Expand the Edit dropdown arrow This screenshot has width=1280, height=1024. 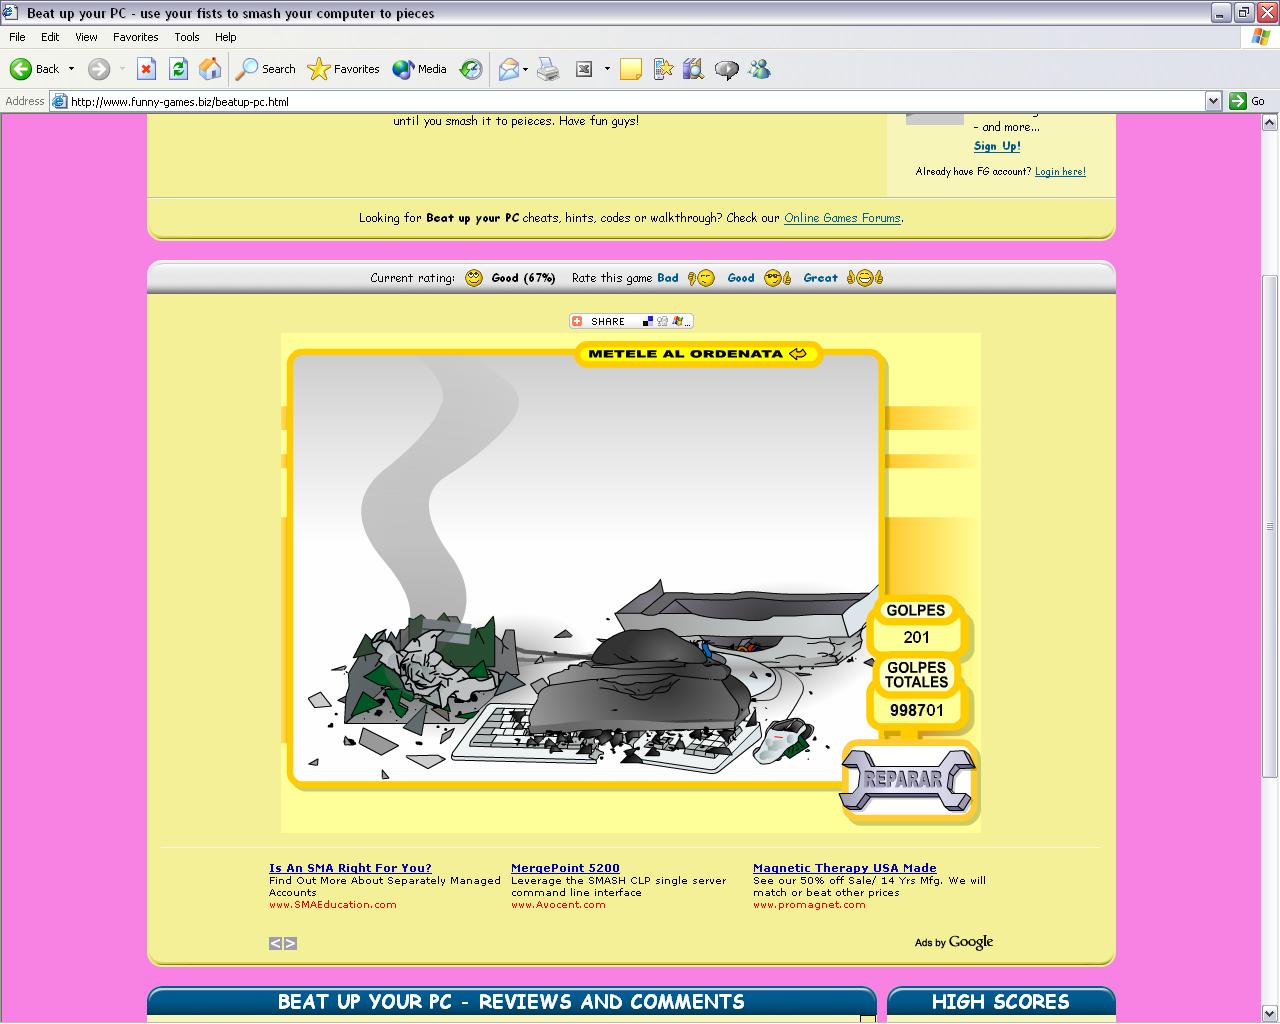607,69
